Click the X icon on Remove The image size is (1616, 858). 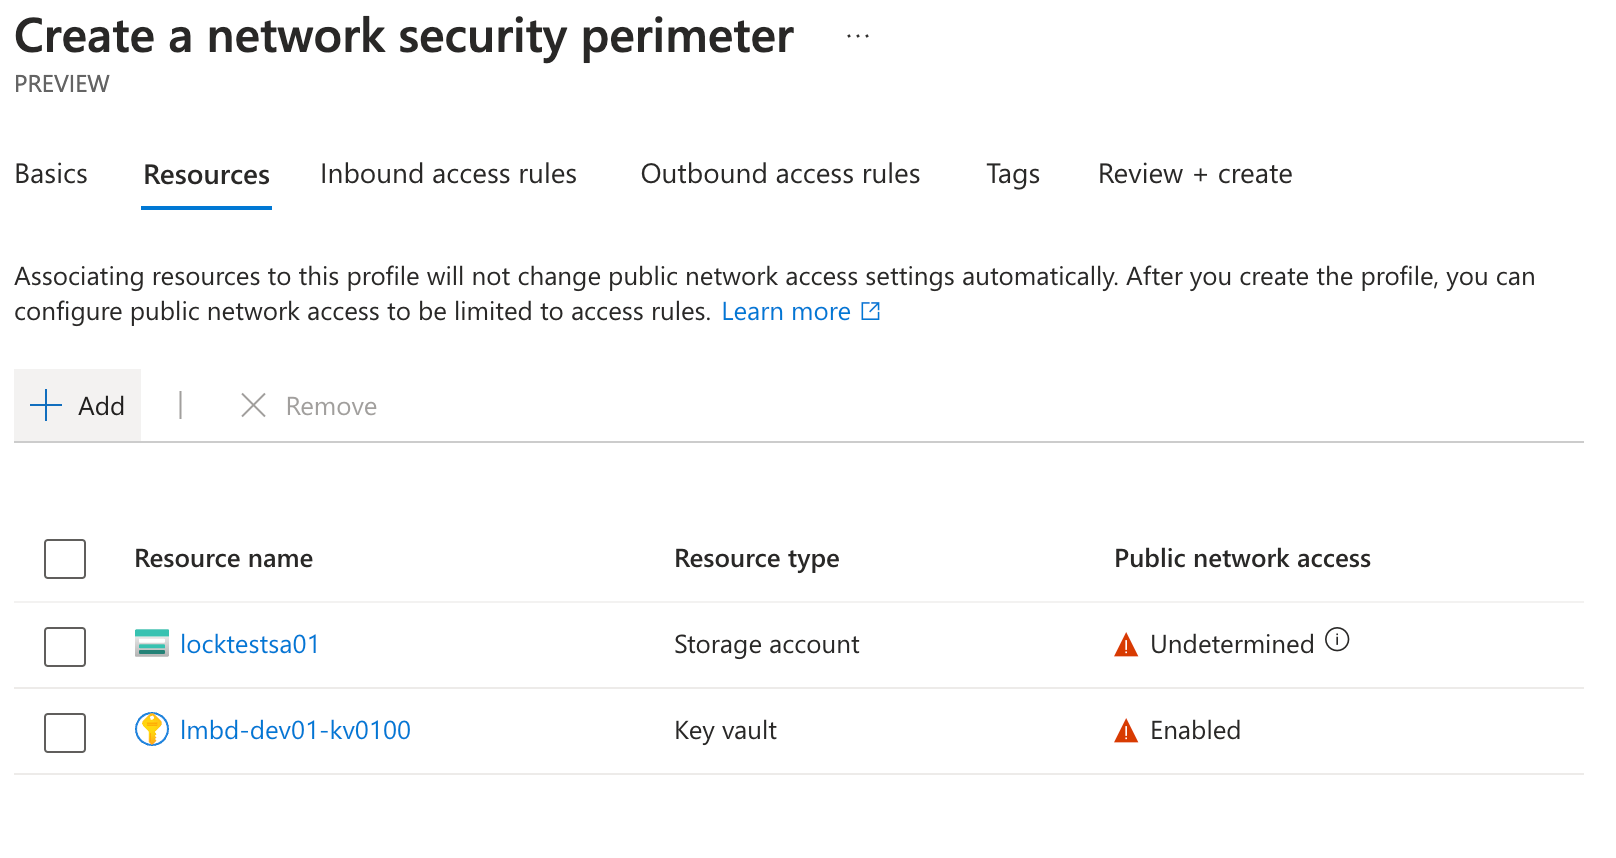tap(253, 405)
